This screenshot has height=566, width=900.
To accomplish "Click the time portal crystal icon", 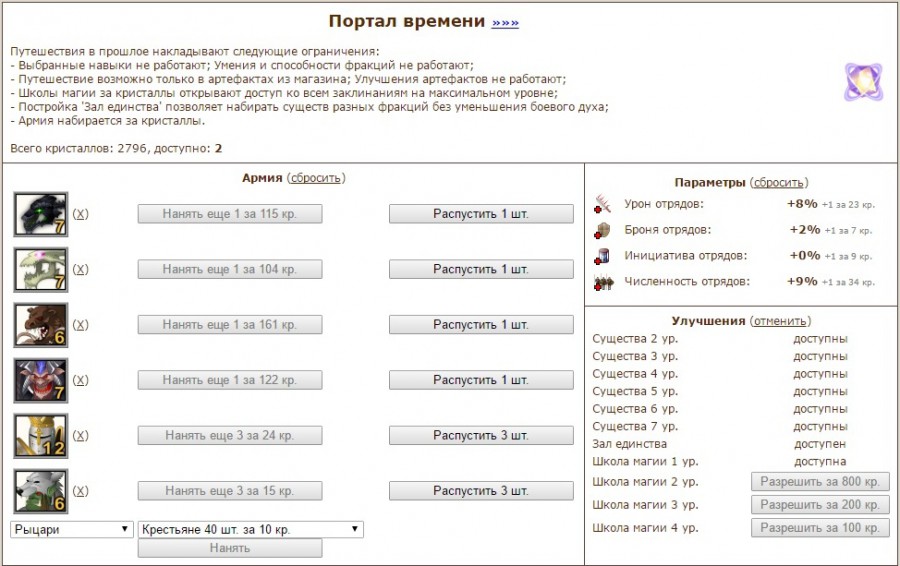I will coord(863,82).
